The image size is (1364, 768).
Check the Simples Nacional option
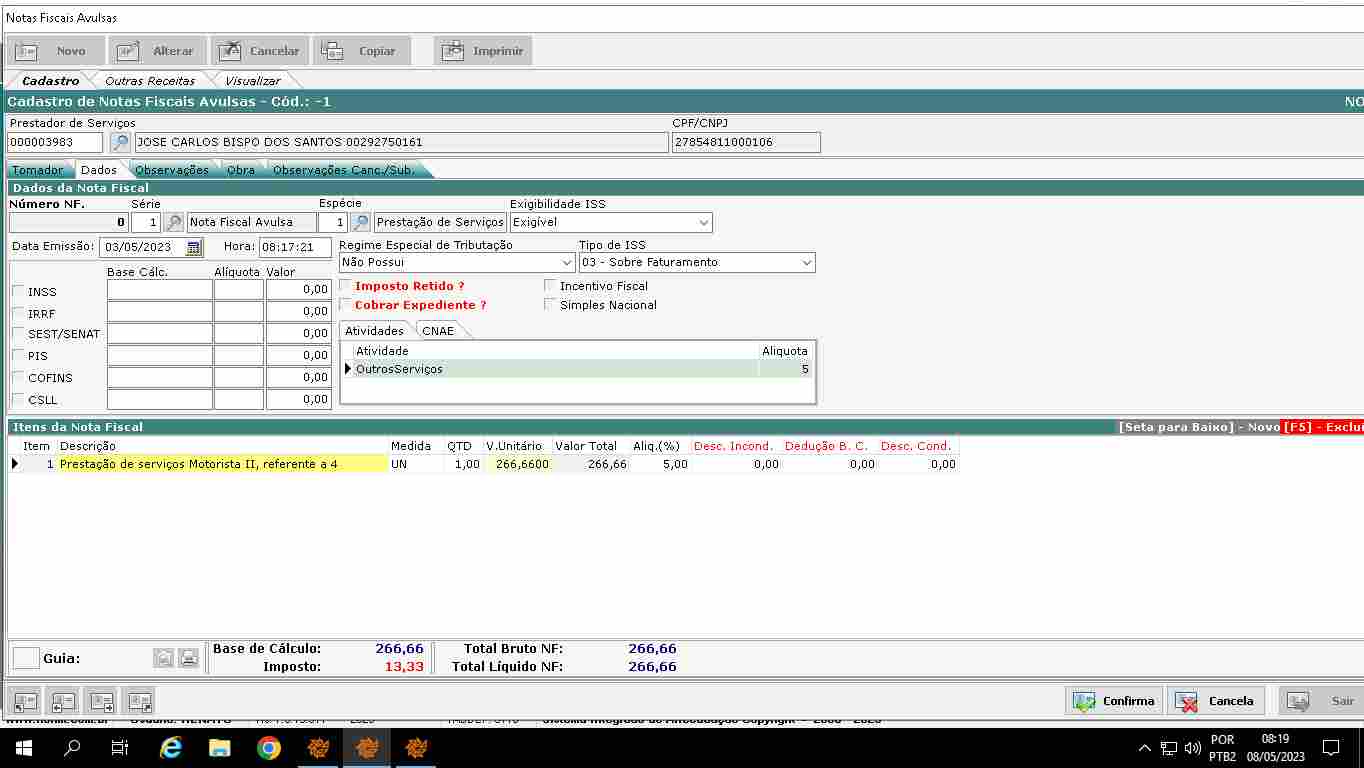550,305
